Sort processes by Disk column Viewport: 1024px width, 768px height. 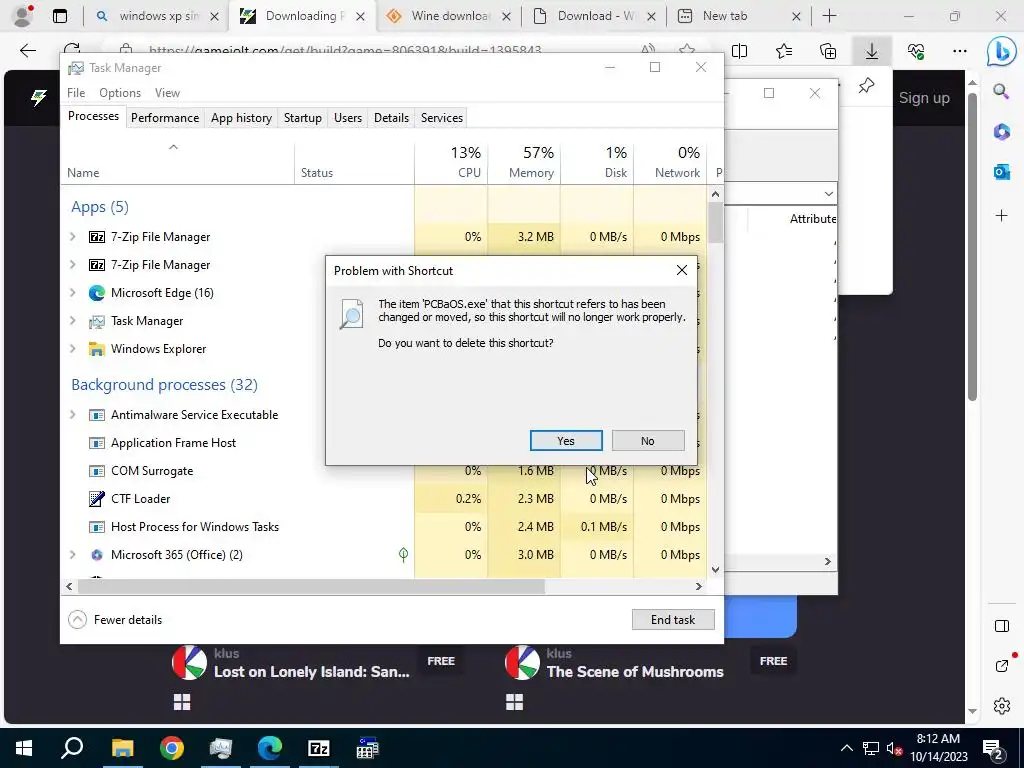click(597, 162)
